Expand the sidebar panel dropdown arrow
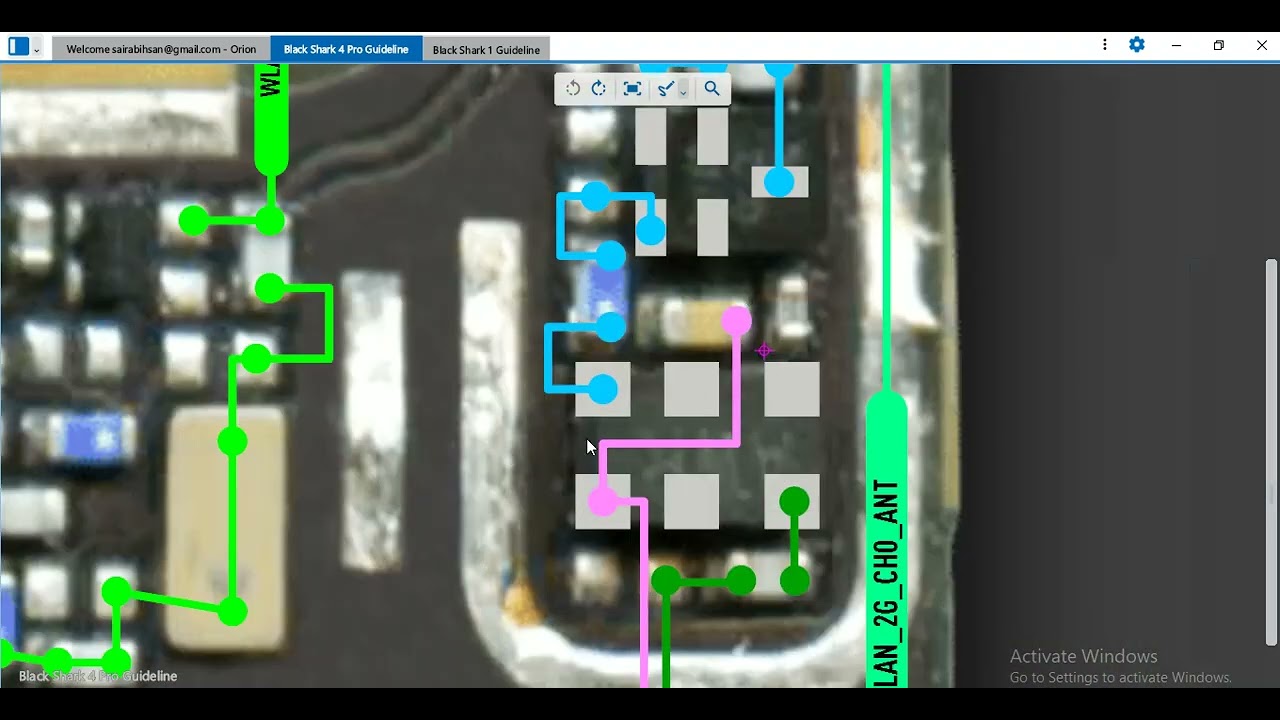 [37, 48]
